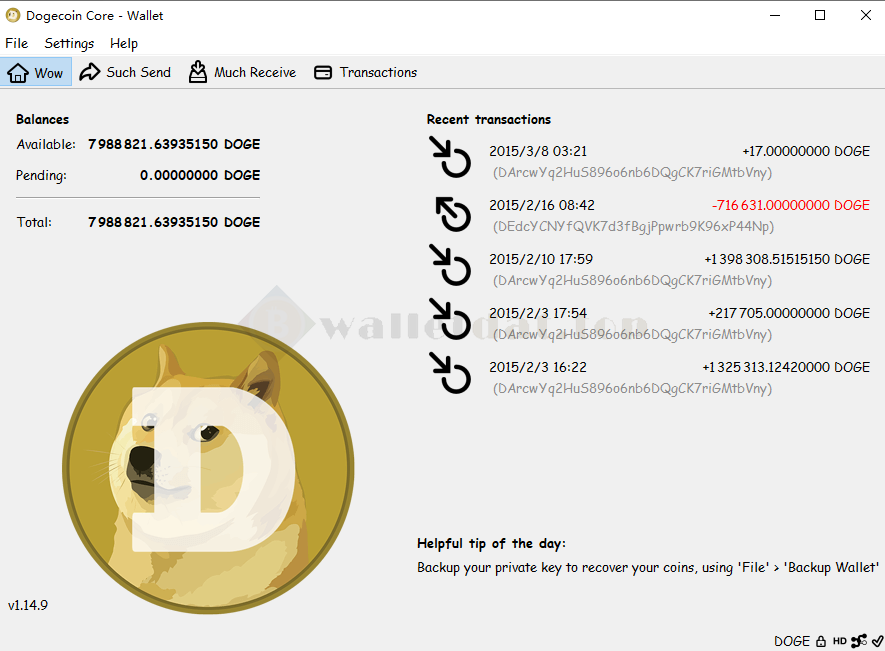
Task: Open the Settings menu
Action: coord(69,43)
